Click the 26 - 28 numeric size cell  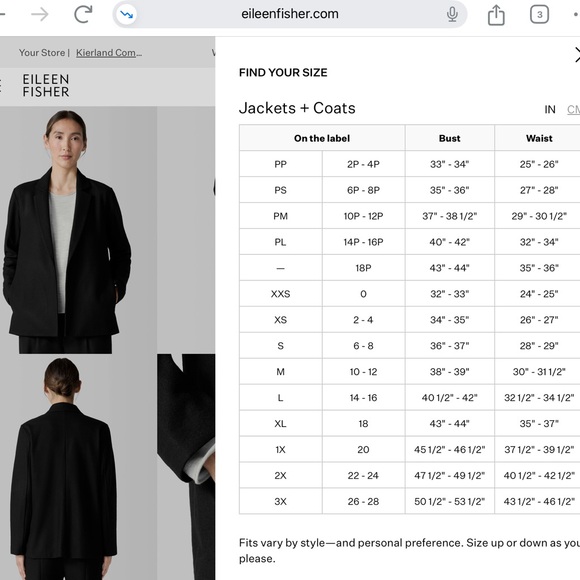(363, 502)
